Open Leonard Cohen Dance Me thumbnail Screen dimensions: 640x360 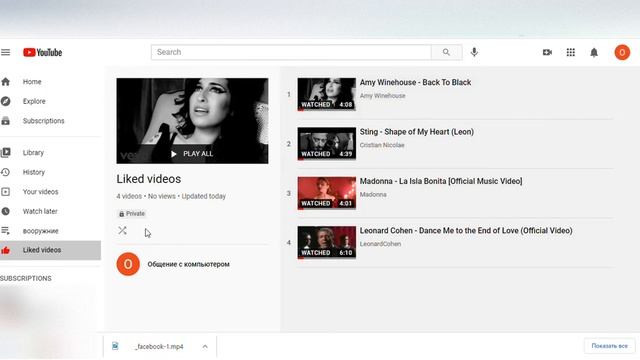[327, 242]
